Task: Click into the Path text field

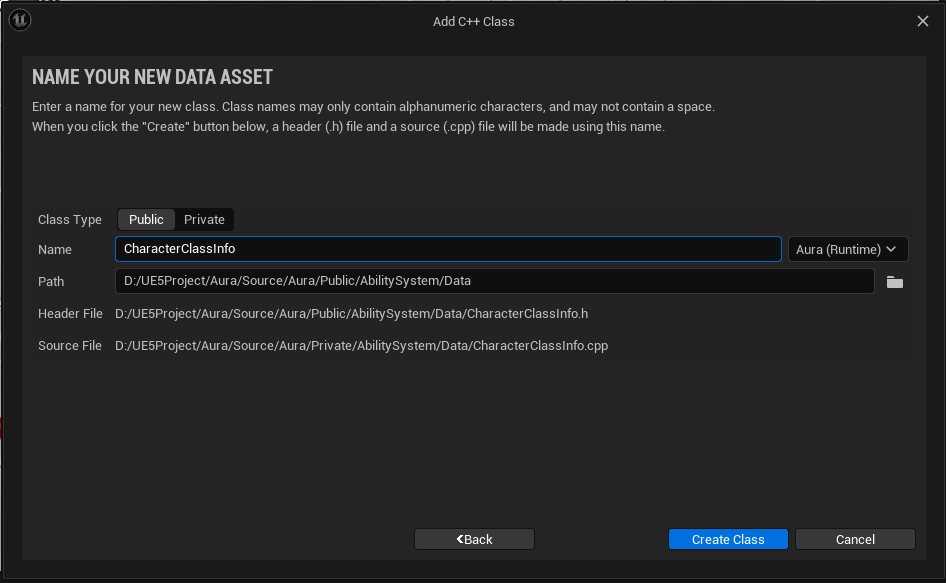Action: coord(494,281)
